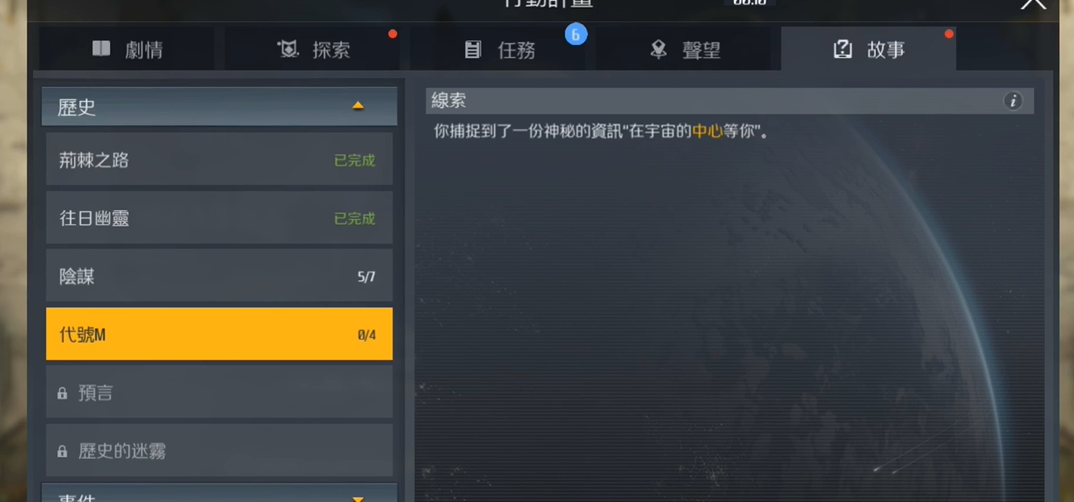
Task: Select the 陰謀 entry showing 5/7
Action: pyautogui.click(x=219, y=276)
